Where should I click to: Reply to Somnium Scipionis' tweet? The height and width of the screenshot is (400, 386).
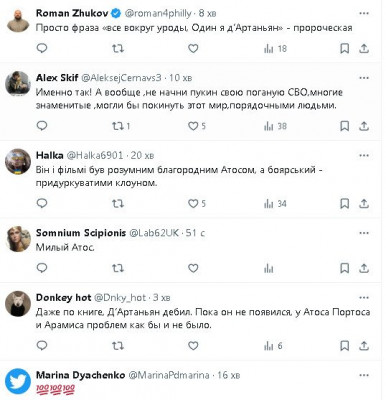[x=42, y=268]
